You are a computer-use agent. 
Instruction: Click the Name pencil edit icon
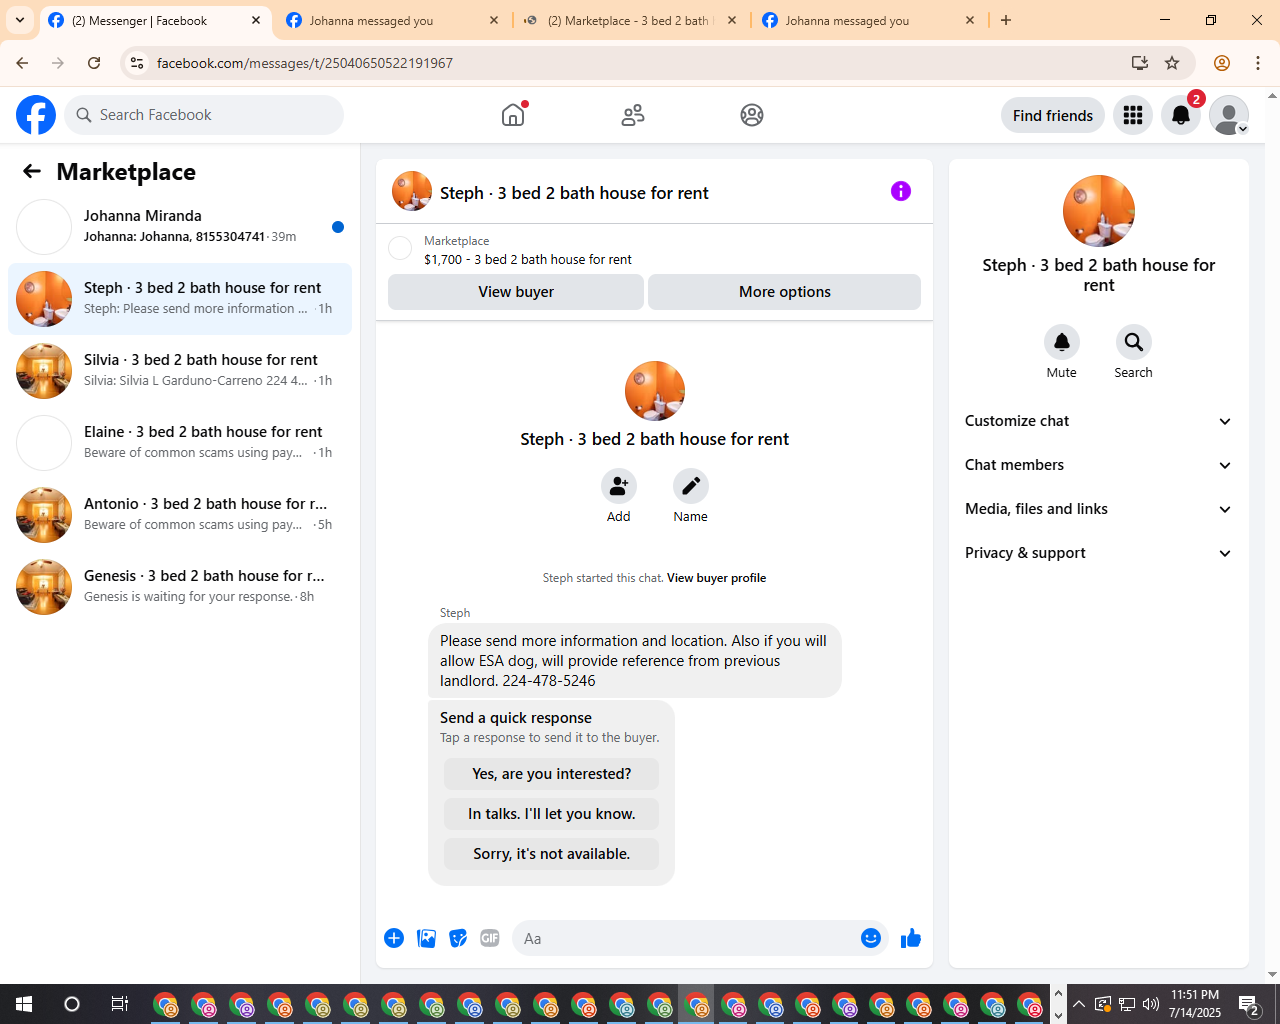691,486
